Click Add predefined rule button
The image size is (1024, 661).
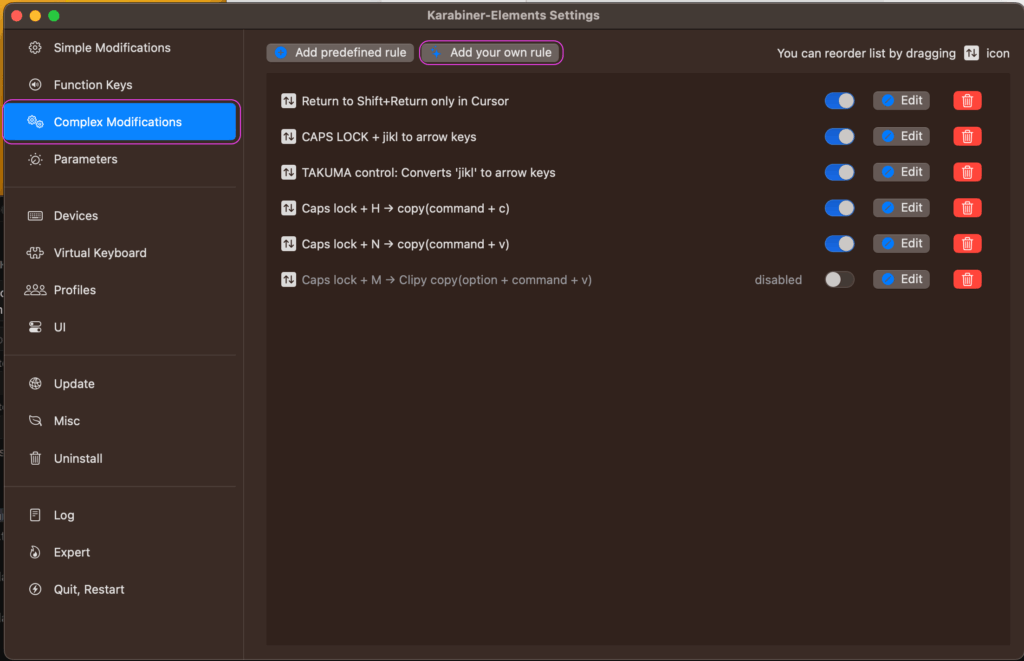tap(340, 53)
